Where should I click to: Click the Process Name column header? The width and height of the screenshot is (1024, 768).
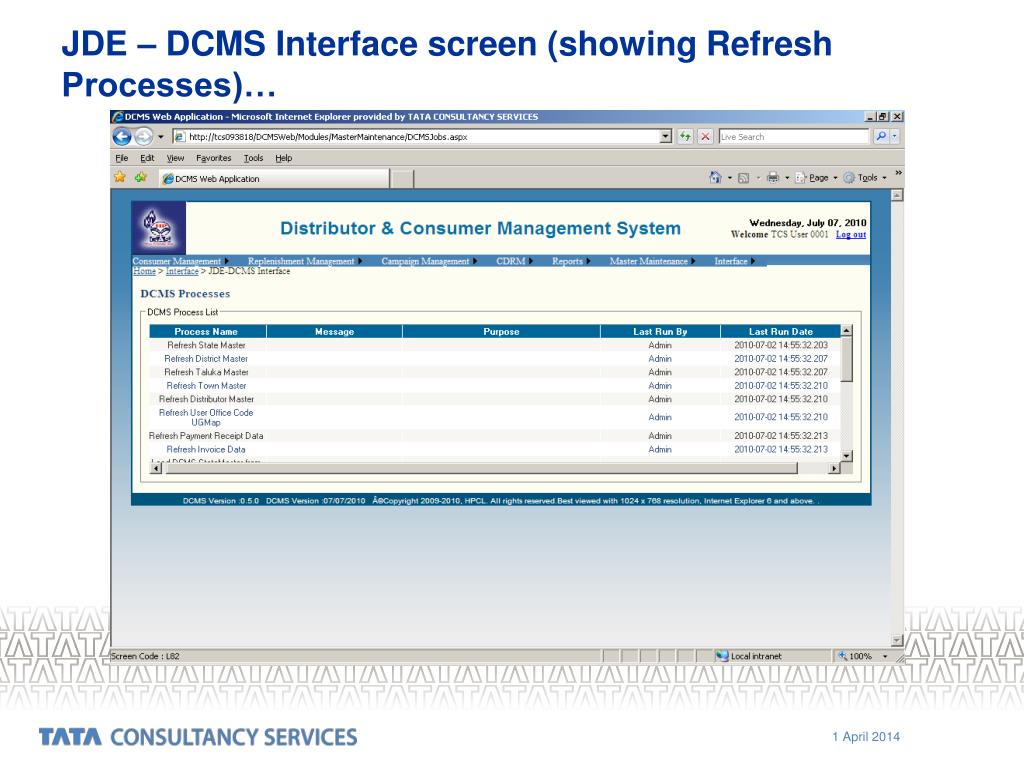pyautogui.click(x=206, y=332)
